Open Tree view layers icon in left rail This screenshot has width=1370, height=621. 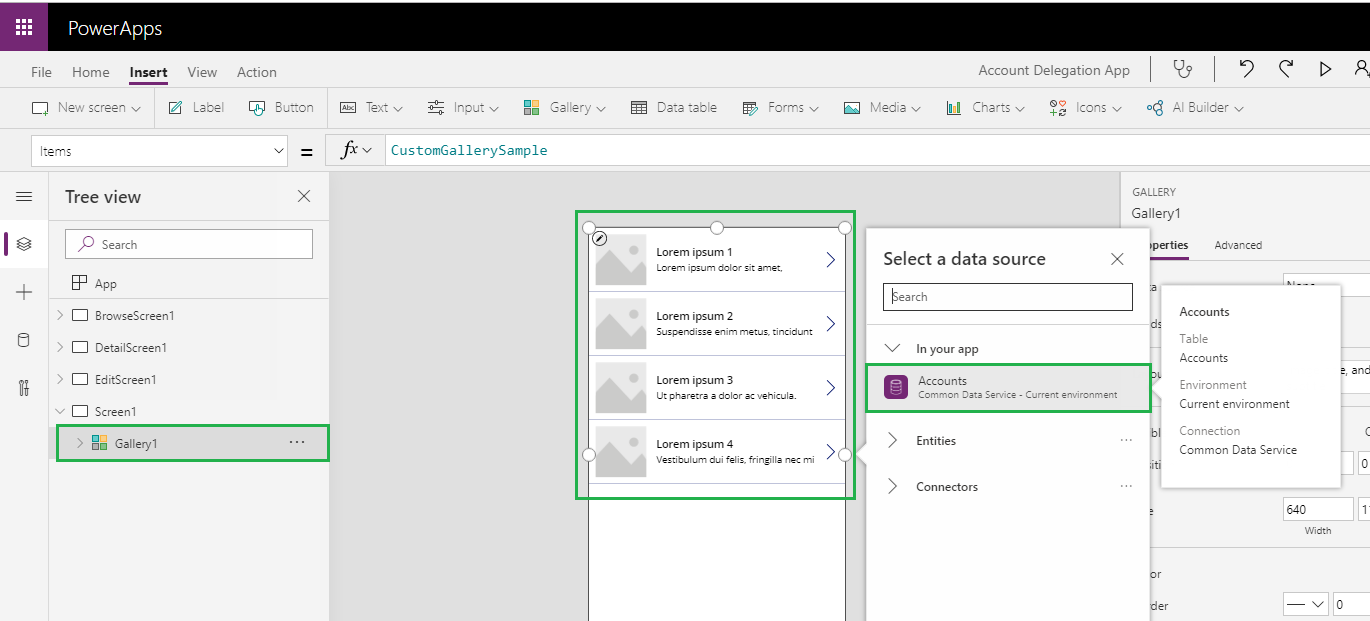pyautogui.click(x=24, y=244)
